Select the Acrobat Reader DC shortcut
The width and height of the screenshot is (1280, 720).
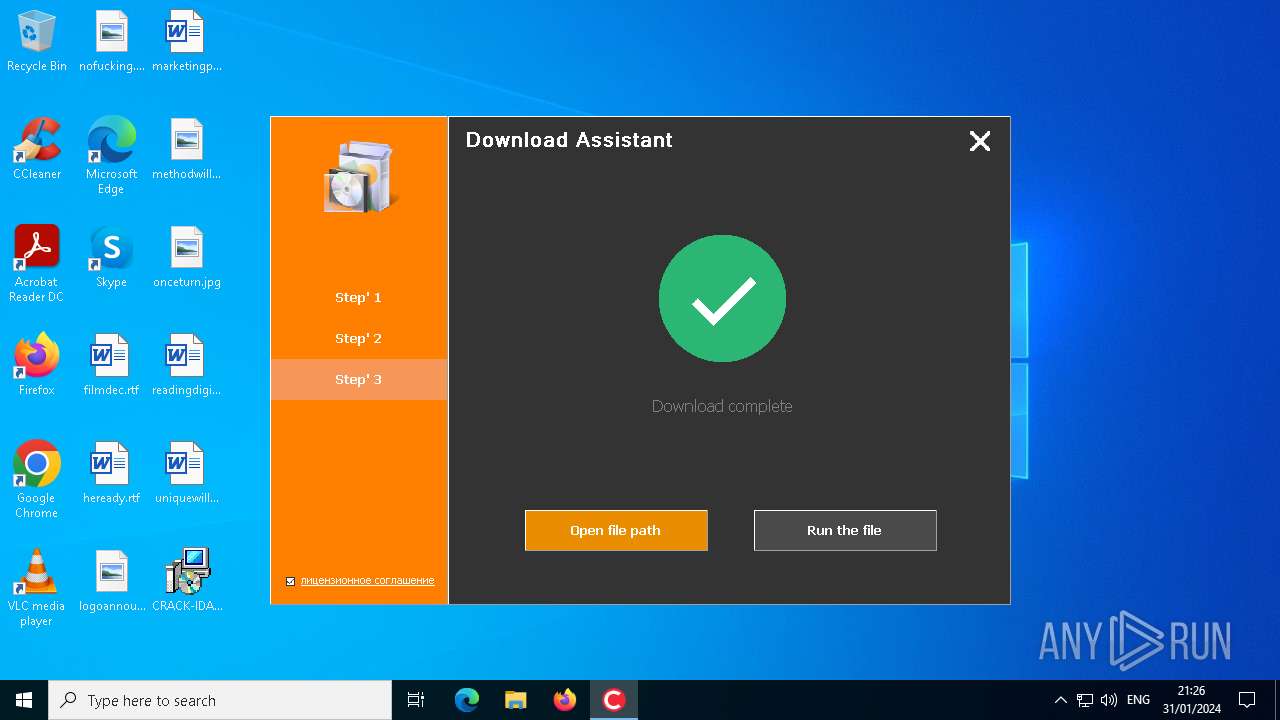(37, 264)
